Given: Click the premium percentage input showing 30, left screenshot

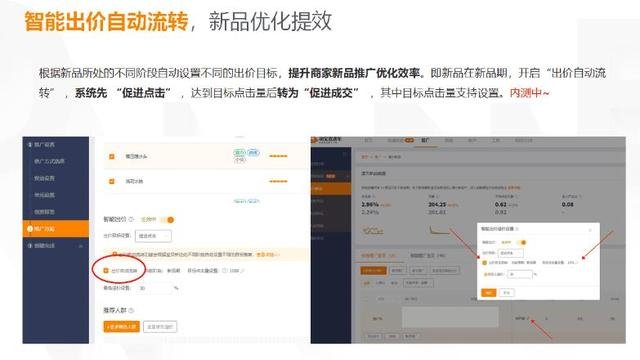Looking at the screenshot, I should [x=154, y=288].
